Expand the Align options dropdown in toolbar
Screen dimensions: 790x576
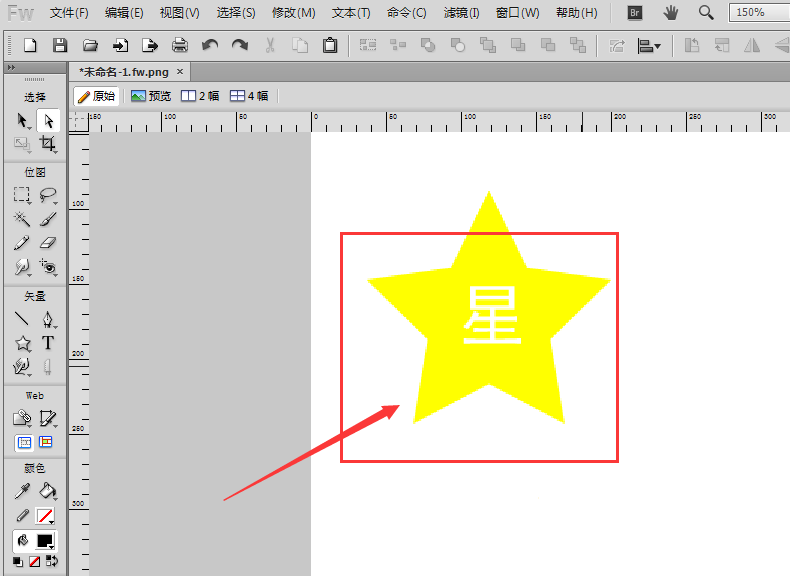click(x=650, y=45)
